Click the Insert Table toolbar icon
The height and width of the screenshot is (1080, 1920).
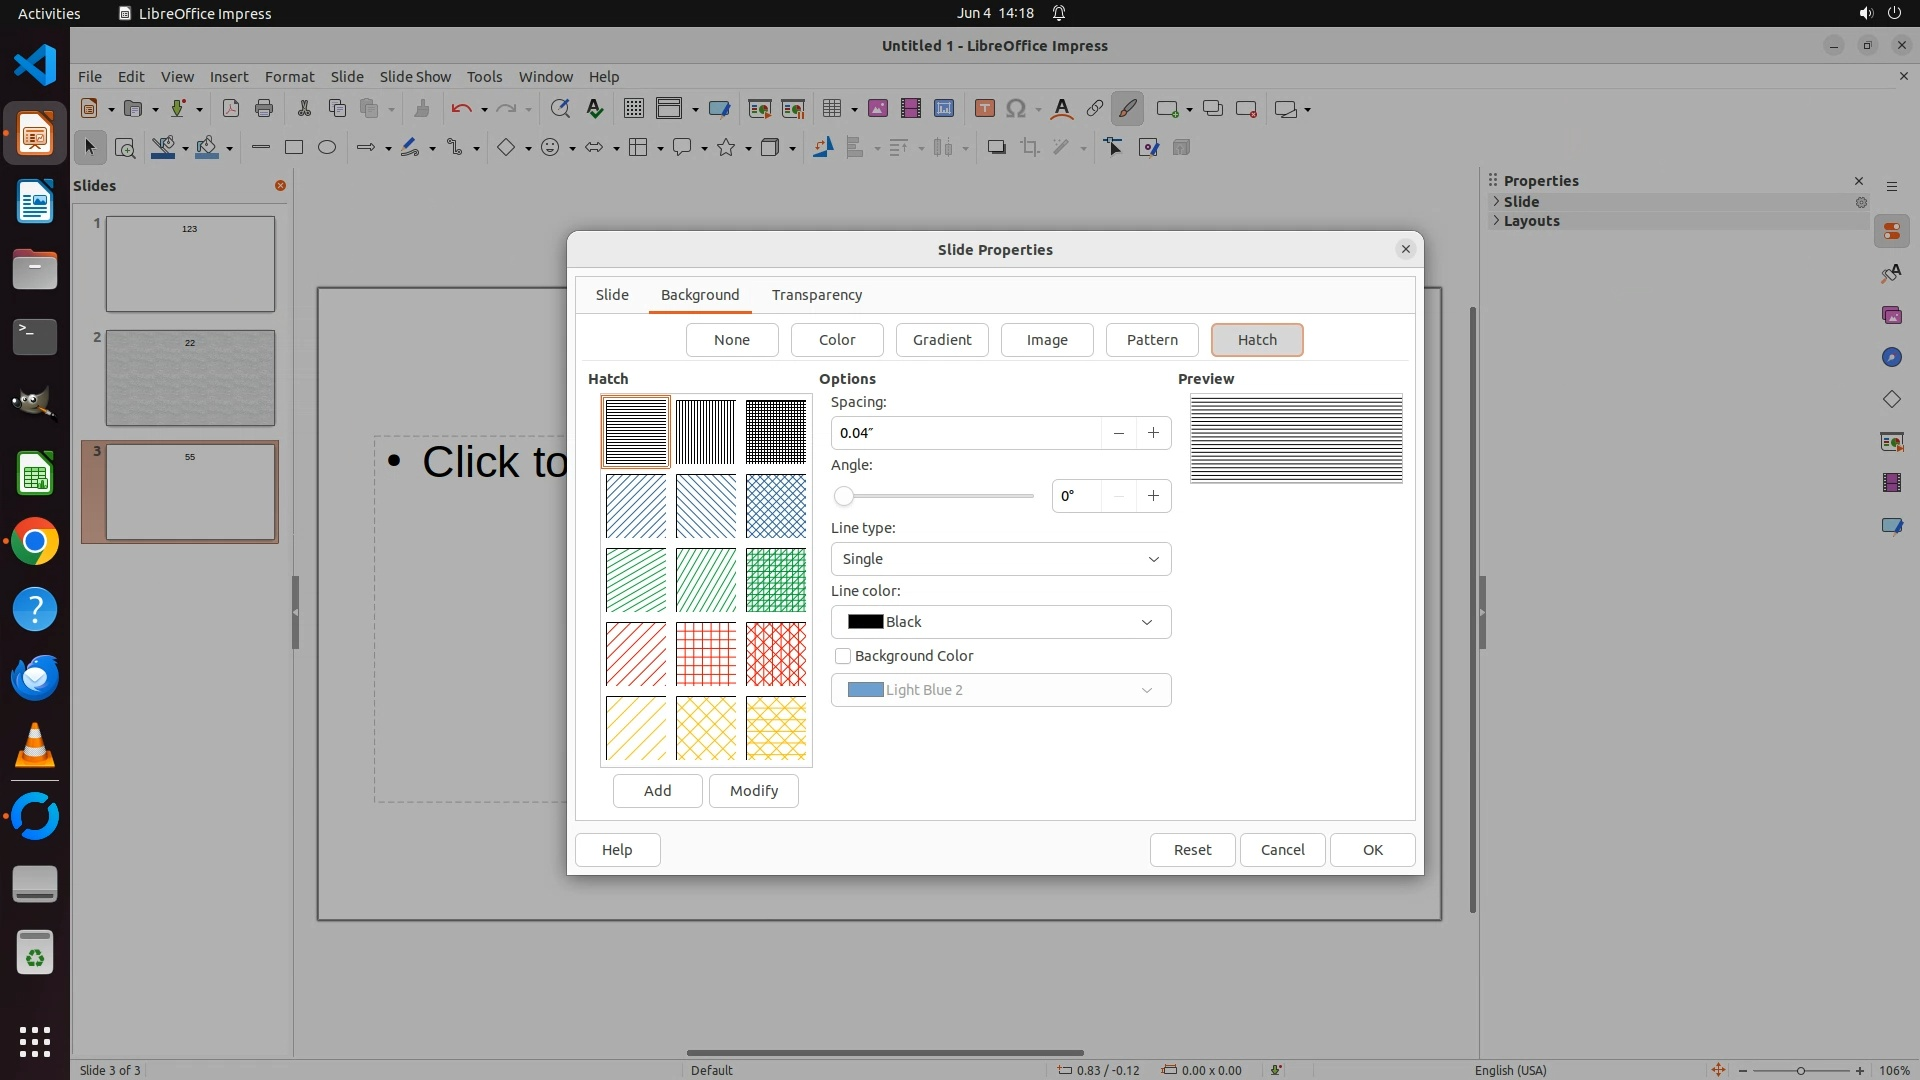coord(831,109)
